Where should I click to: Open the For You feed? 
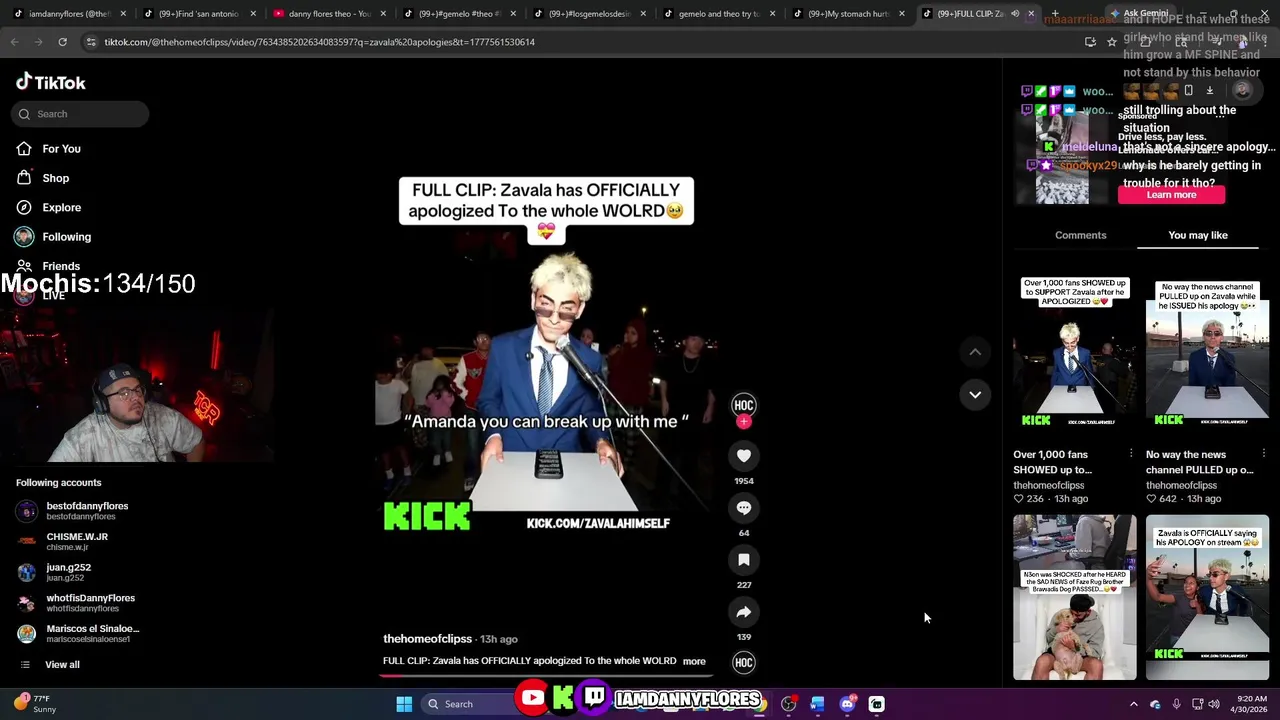tap(61, 149)
